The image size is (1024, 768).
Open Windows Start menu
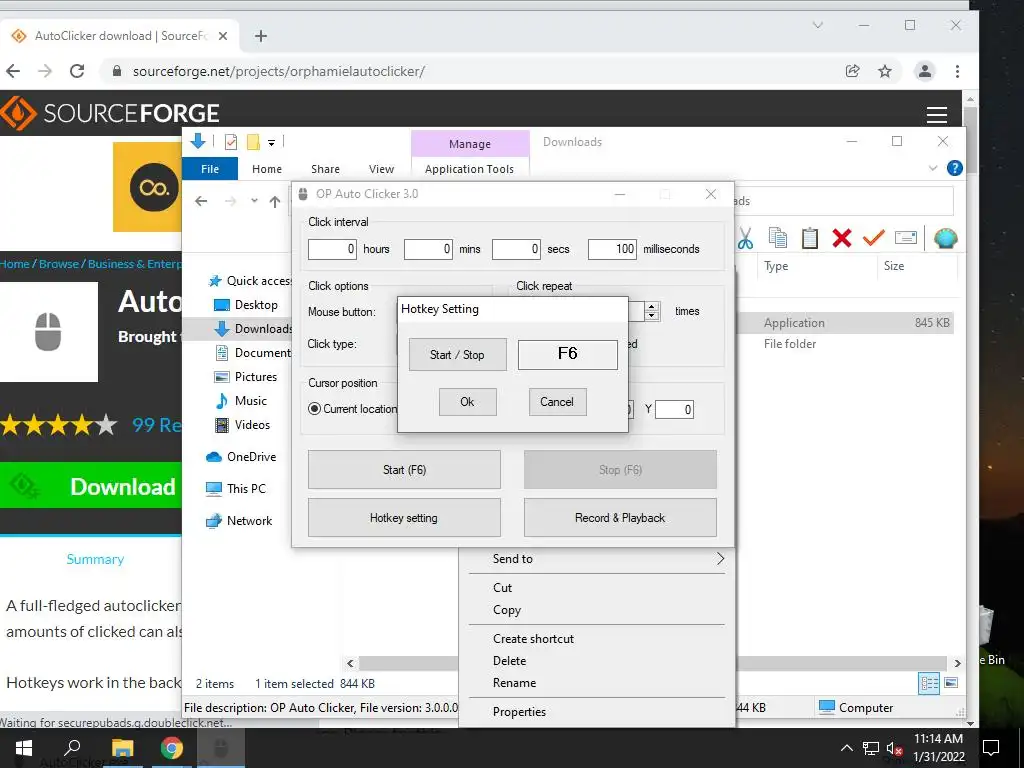[24, 748]
